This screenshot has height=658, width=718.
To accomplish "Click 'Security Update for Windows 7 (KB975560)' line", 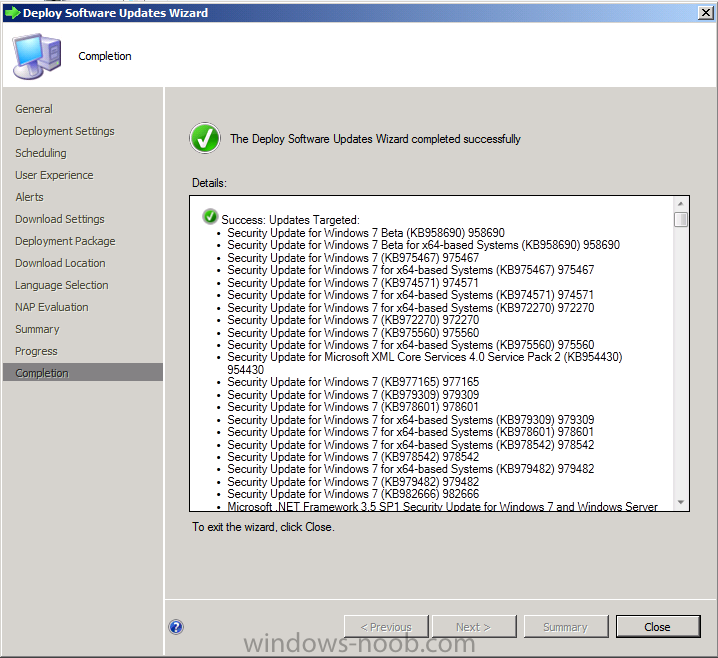I will 353,332.
